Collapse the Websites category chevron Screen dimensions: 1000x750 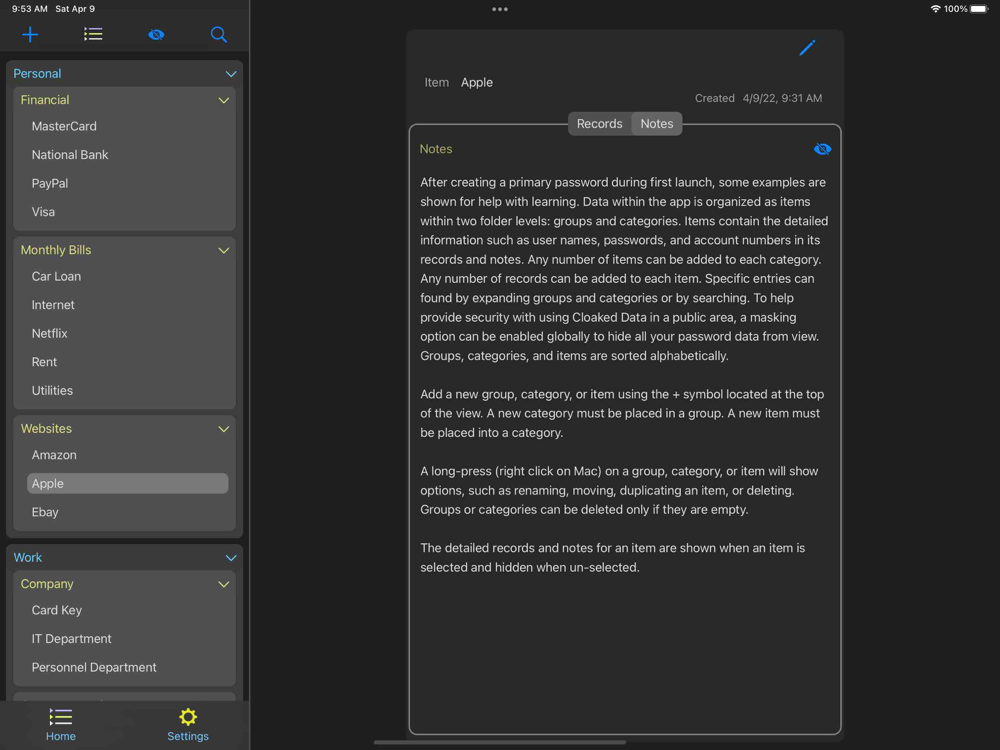(x=224, y=429)
